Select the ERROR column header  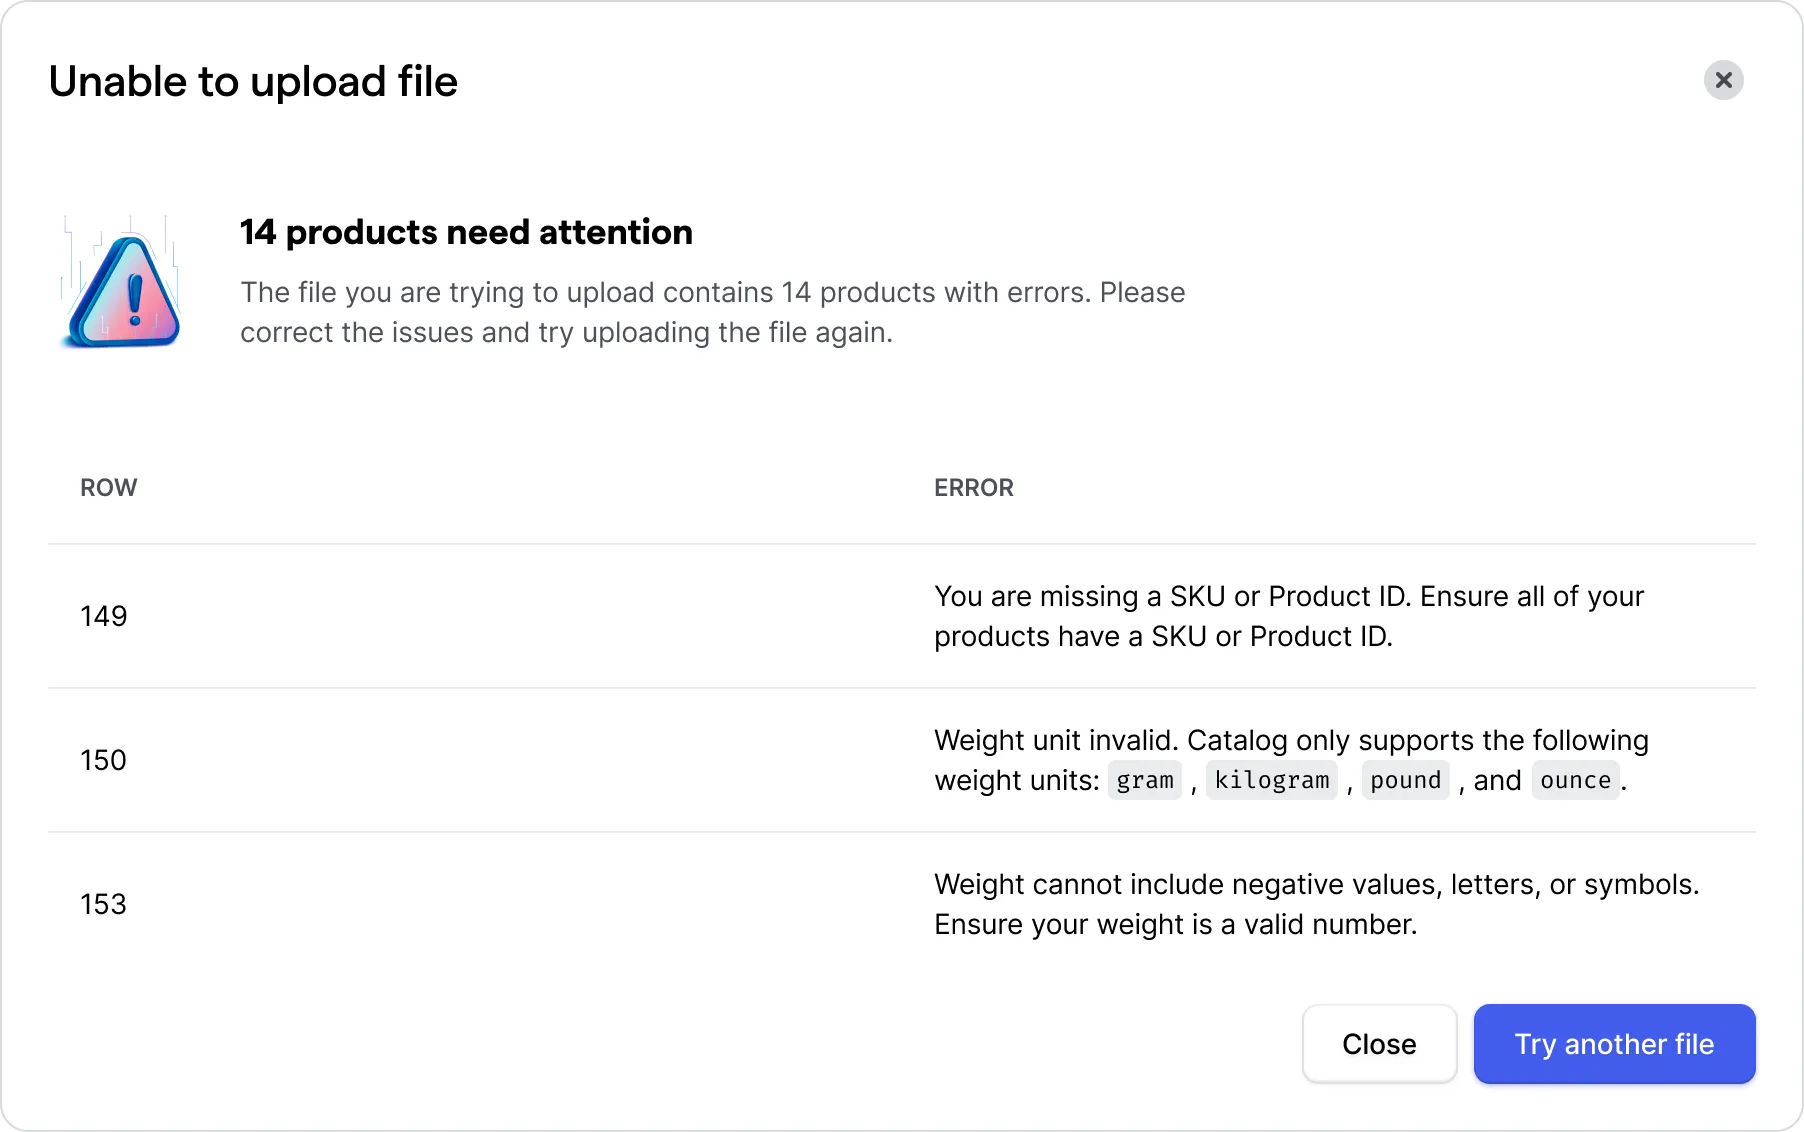pos(973,488)
